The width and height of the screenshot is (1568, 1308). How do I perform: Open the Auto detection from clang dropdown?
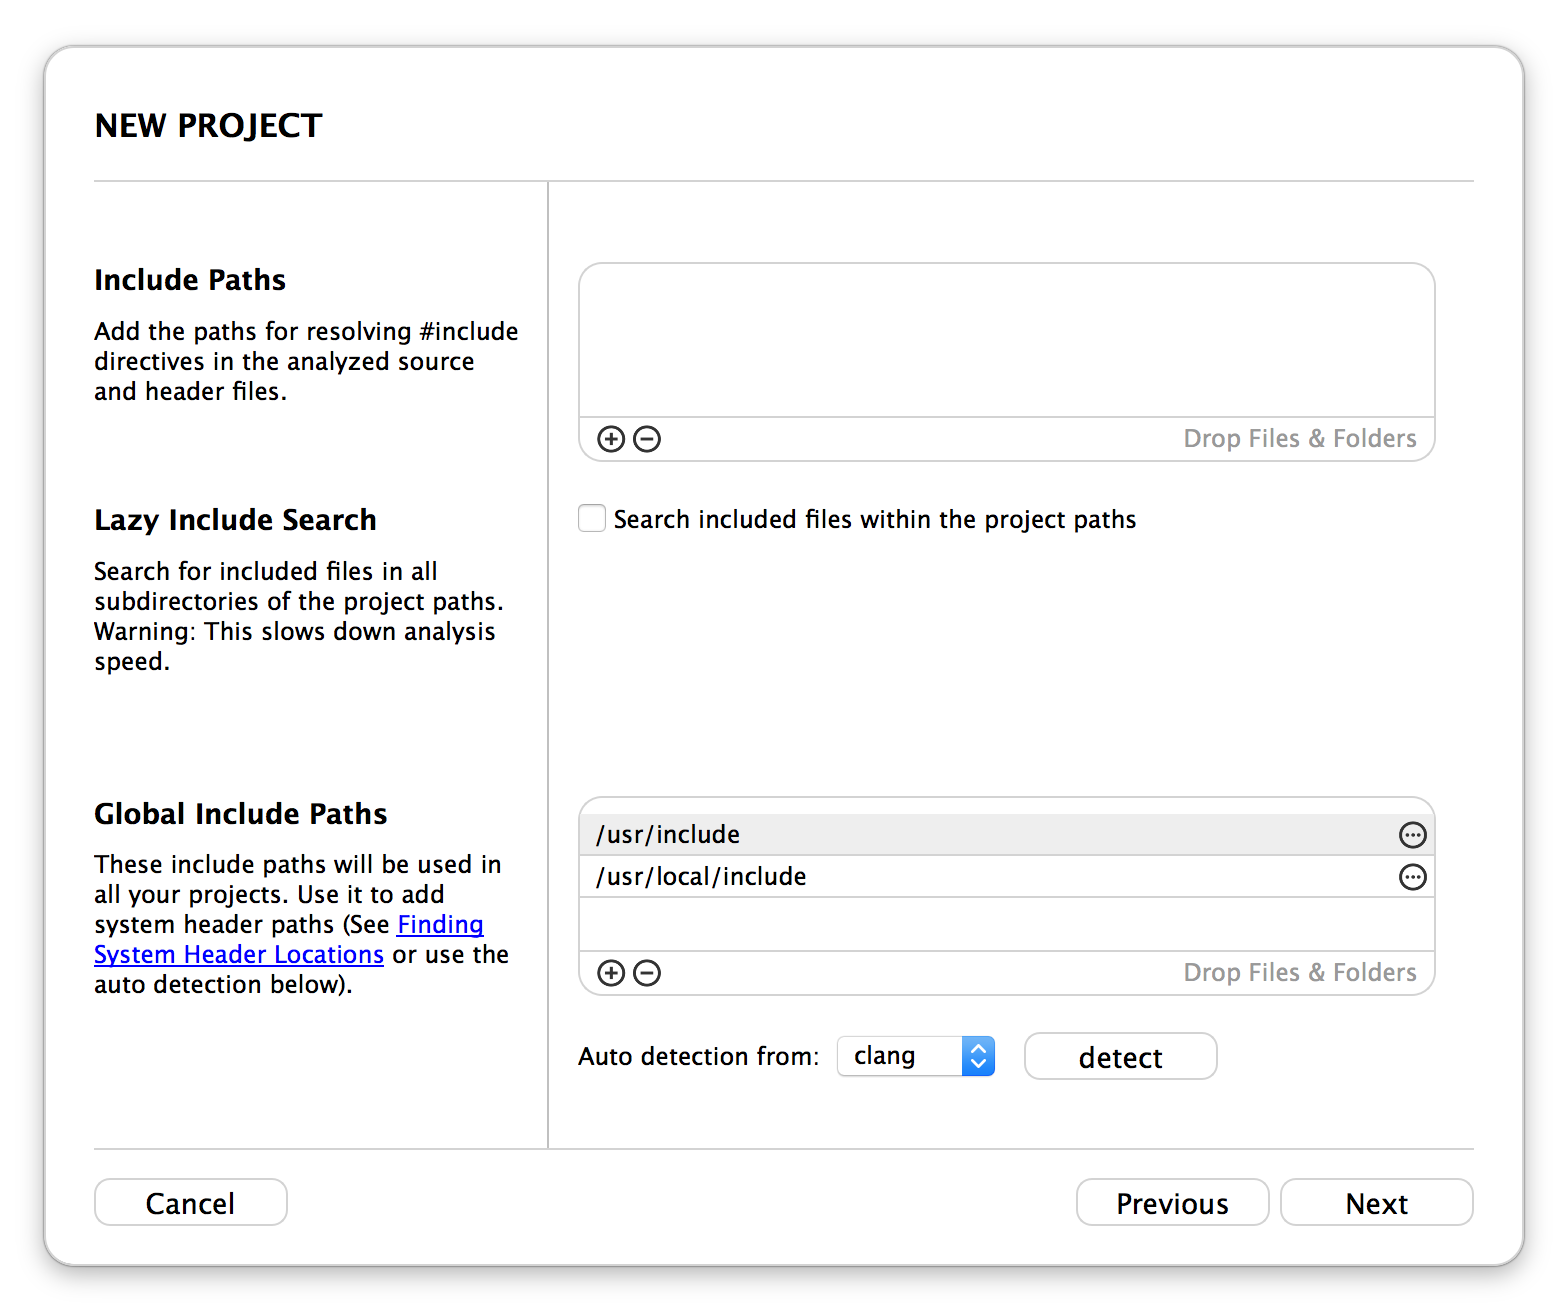point(916,1056)
